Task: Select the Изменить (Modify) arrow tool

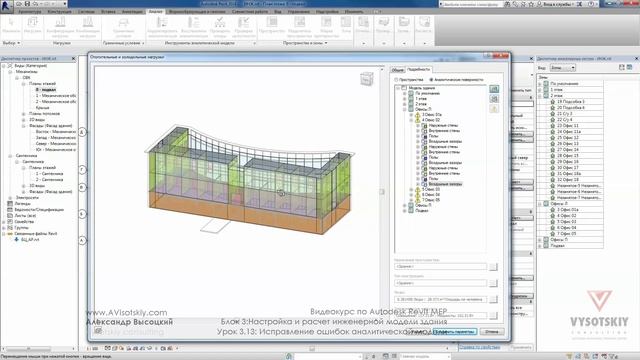Action: point(11,24)
